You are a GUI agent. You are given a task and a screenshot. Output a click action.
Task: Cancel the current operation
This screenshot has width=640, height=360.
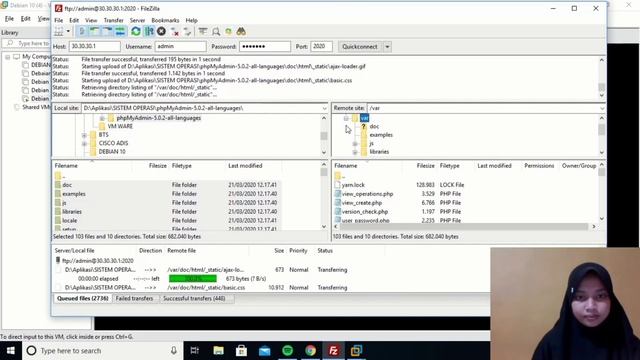(162, 31)
